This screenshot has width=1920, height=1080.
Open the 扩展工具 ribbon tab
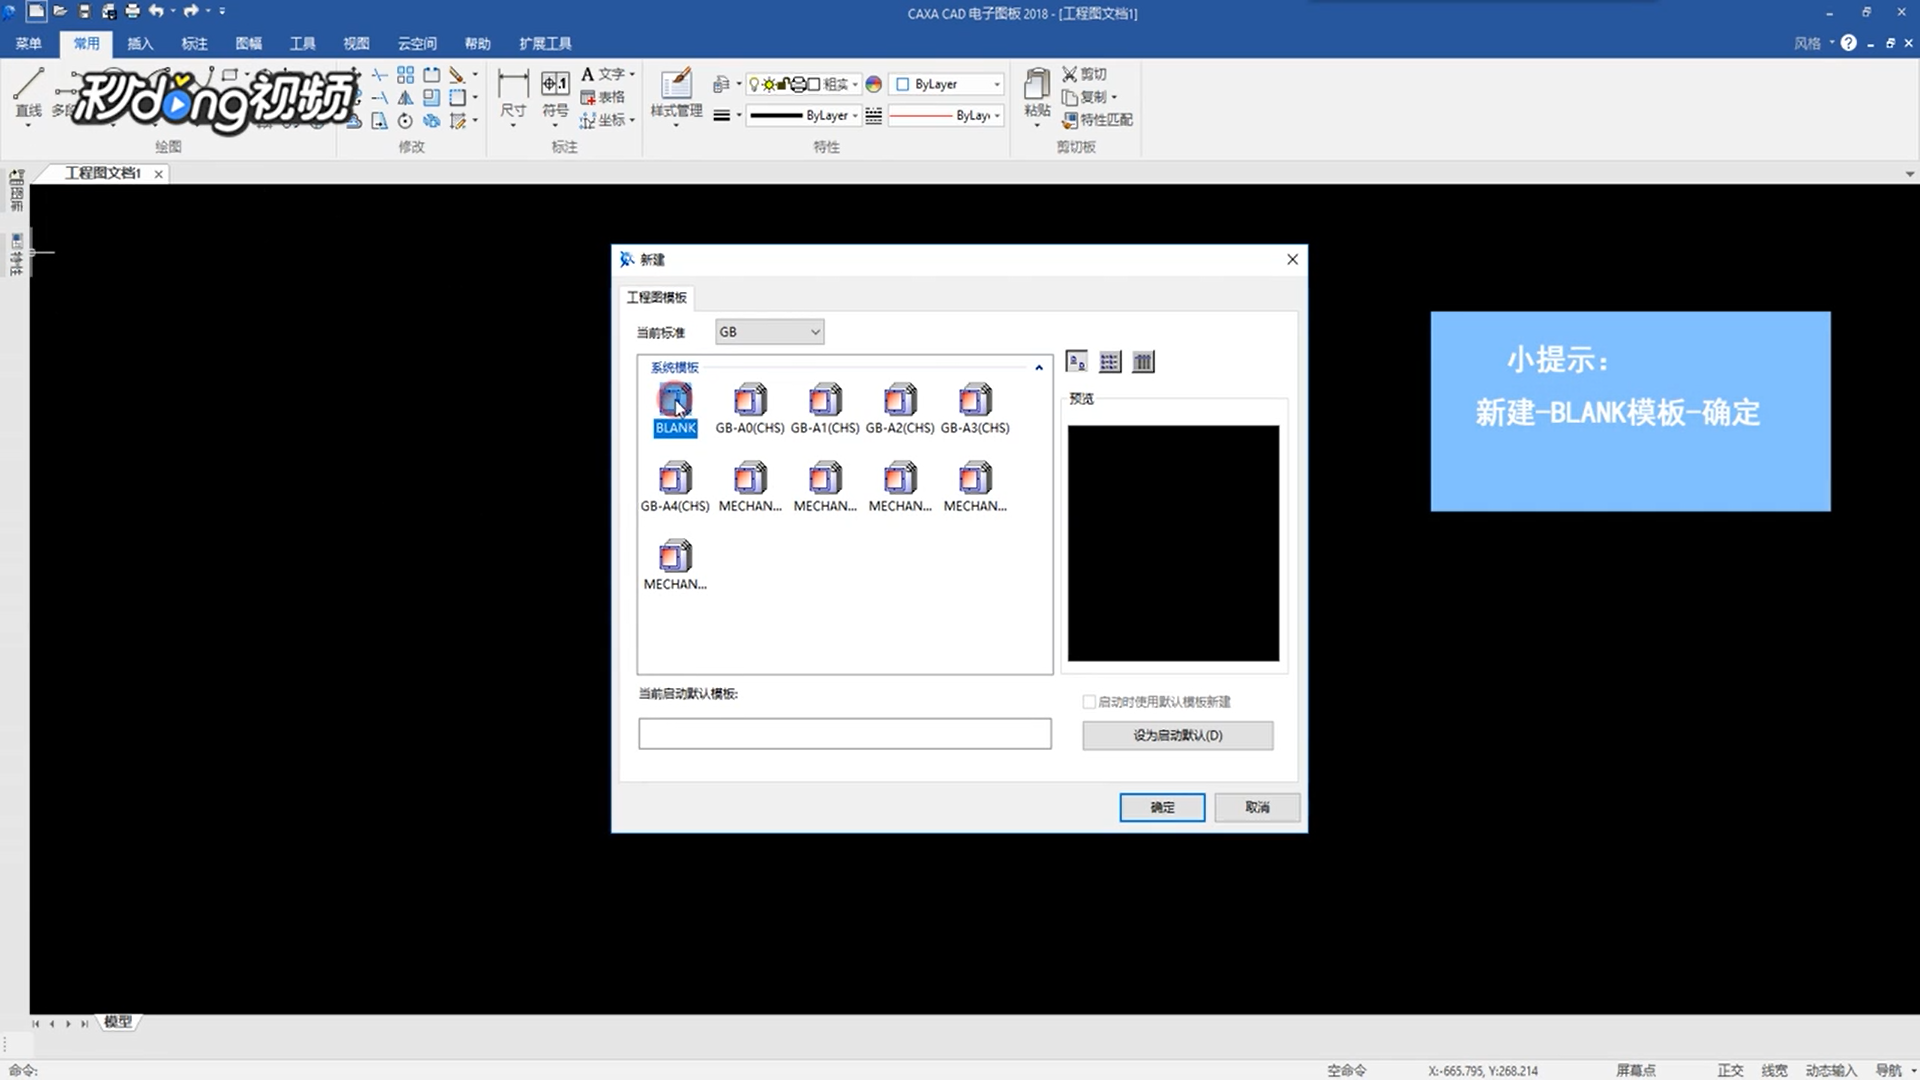pyautogui.click(x=545, y=43)
